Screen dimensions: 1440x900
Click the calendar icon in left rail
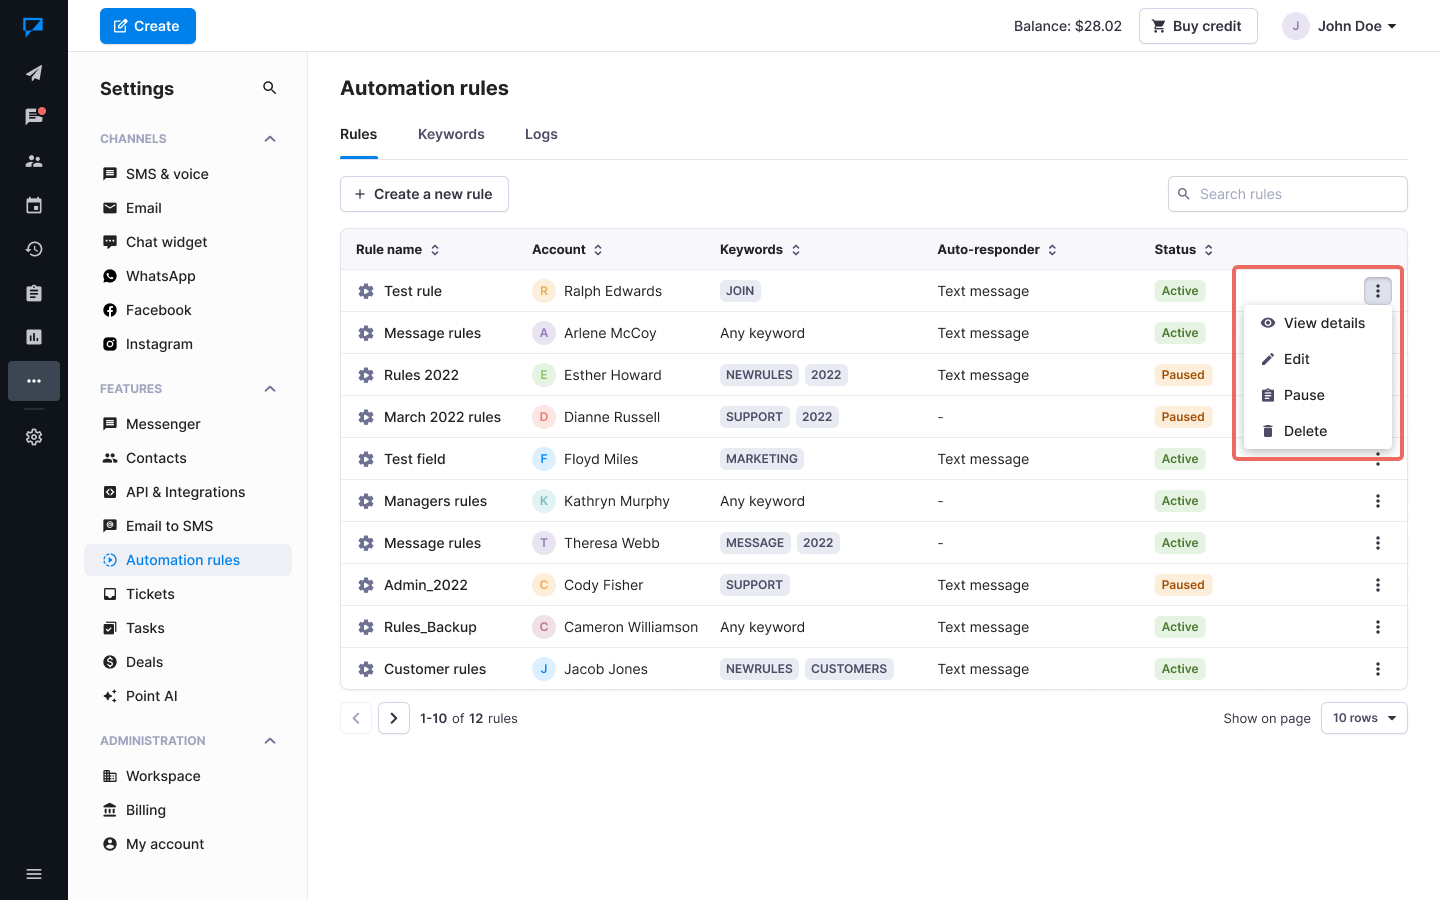(34, 205)
